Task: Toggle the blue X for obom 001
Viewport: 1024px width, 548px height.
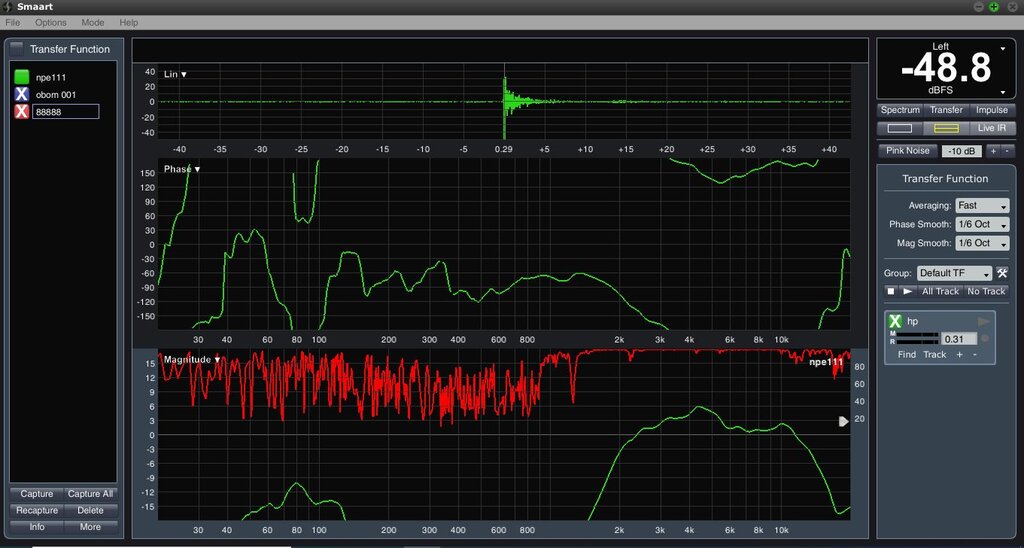Action: click(21, 94)
